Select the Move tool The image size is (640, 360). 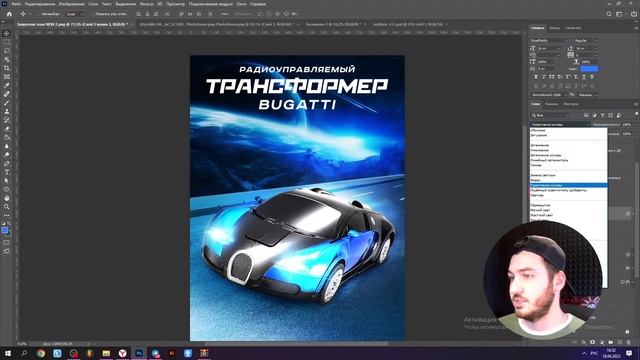click(7, 33)
